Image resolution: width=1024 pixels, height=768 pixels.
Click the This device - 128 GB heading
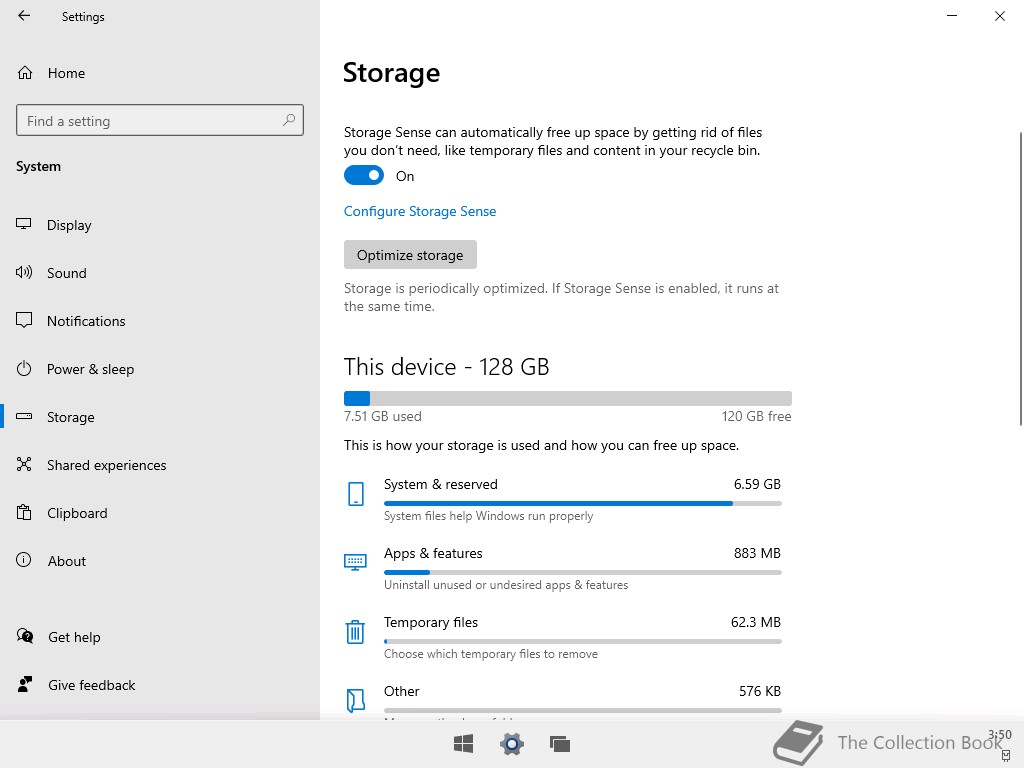click(447, 366)
